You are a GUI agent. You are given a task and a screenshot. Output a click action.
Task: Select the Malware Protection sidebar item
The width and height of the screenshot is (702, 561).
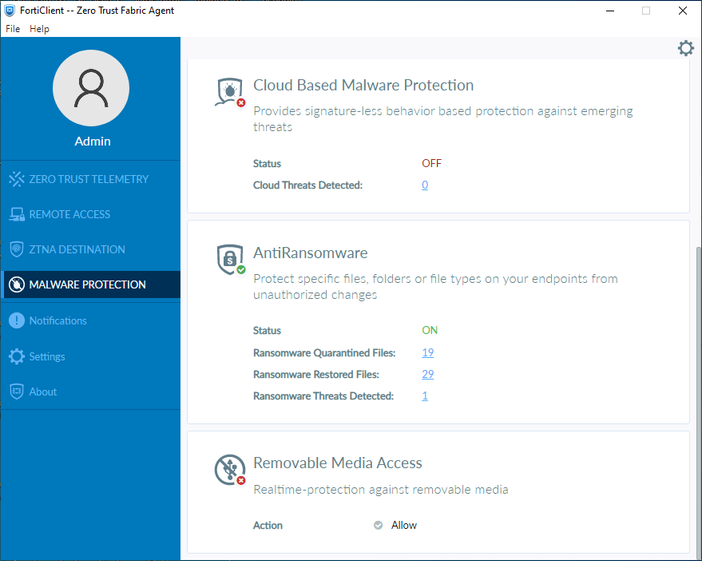(87, 285)
